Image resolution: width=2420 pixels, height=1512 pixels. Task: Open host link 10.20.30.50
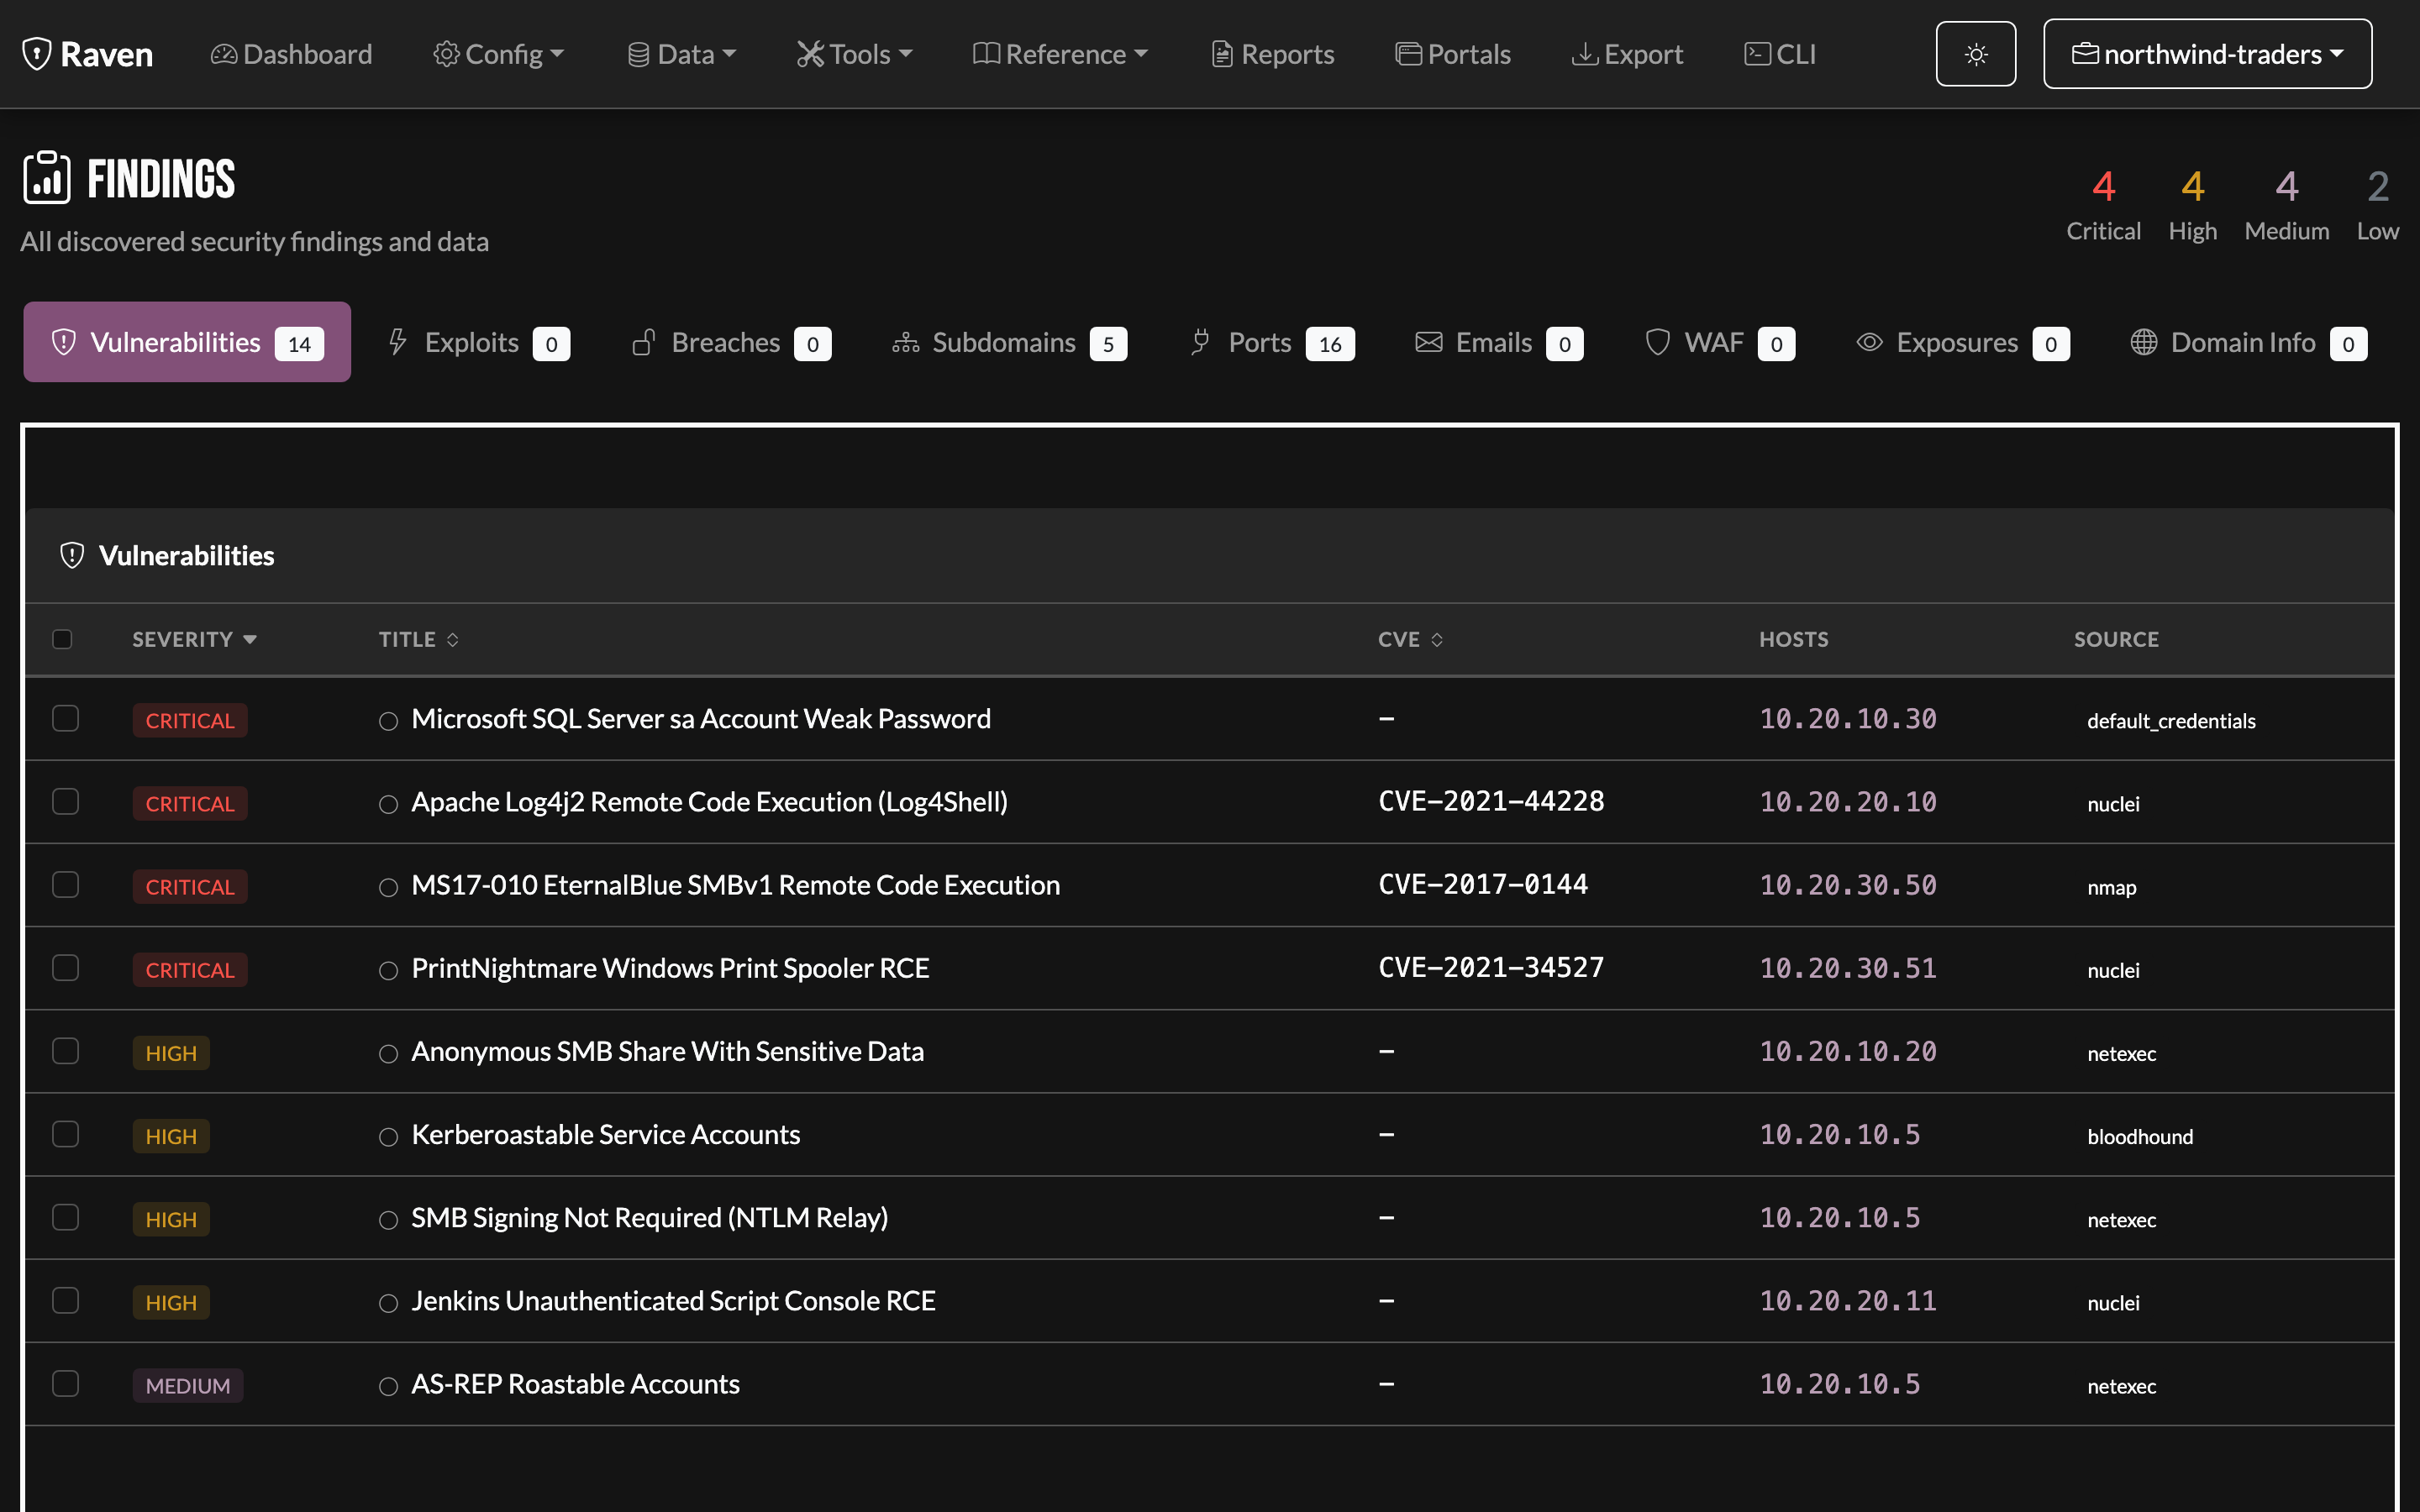1848,885
